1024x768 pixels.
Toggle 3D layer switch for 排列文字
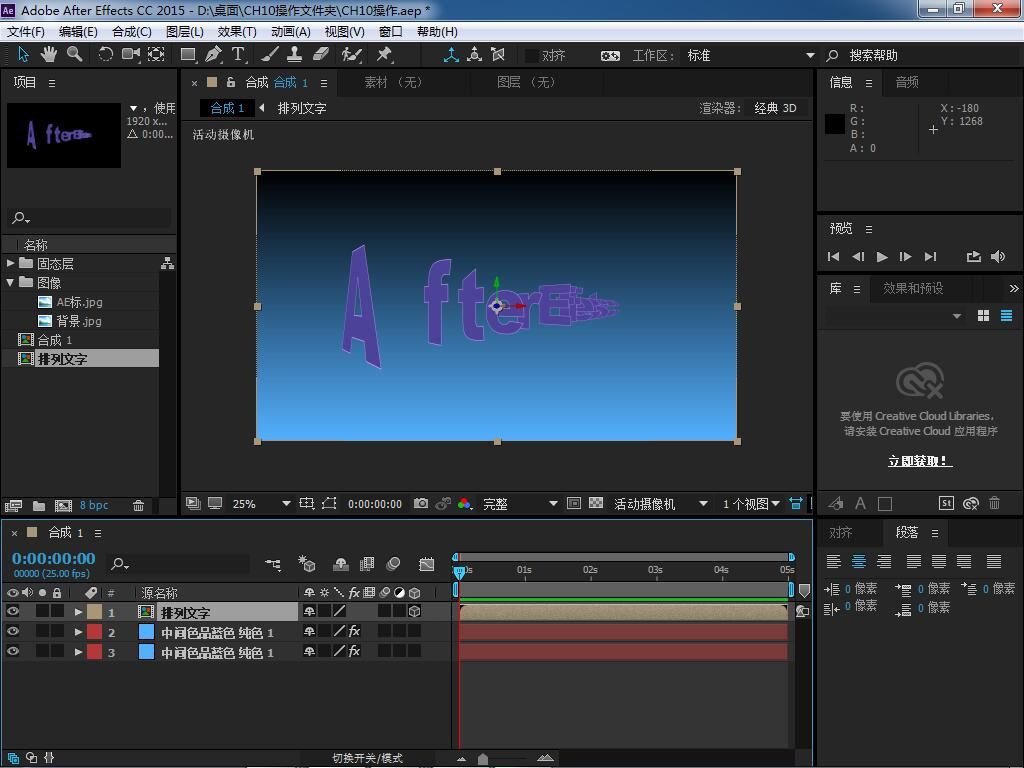(414, 611)
